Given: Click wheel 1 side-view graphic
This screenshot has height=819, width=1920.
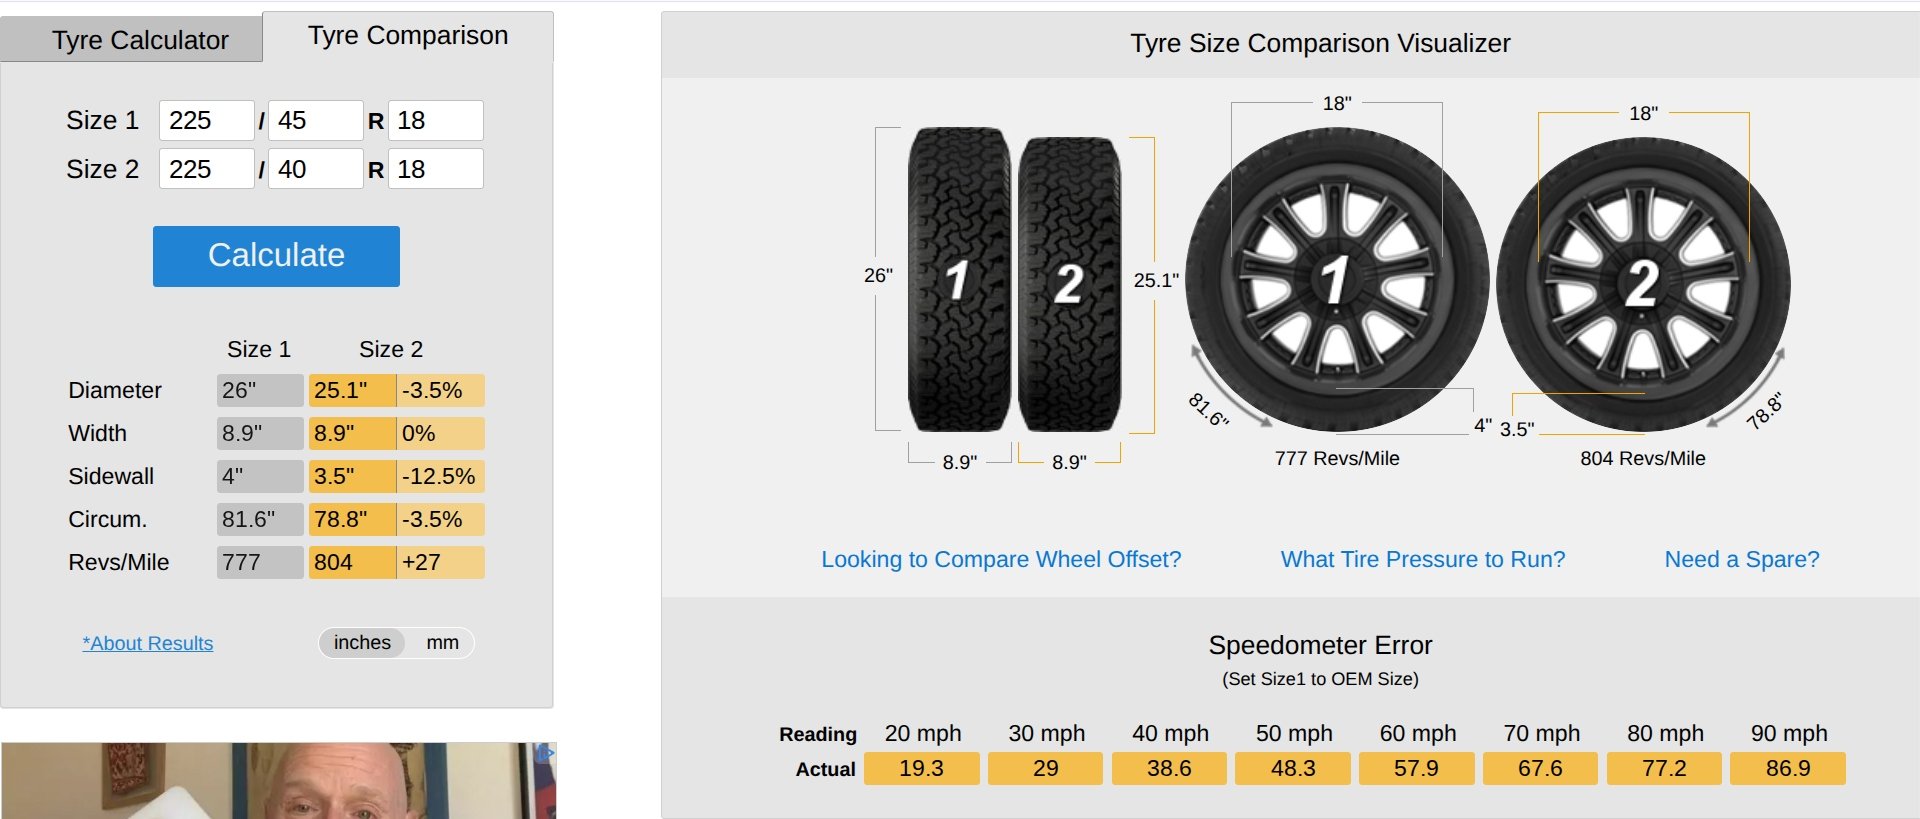Looking at the screenshot, I should pos(1337,280).
